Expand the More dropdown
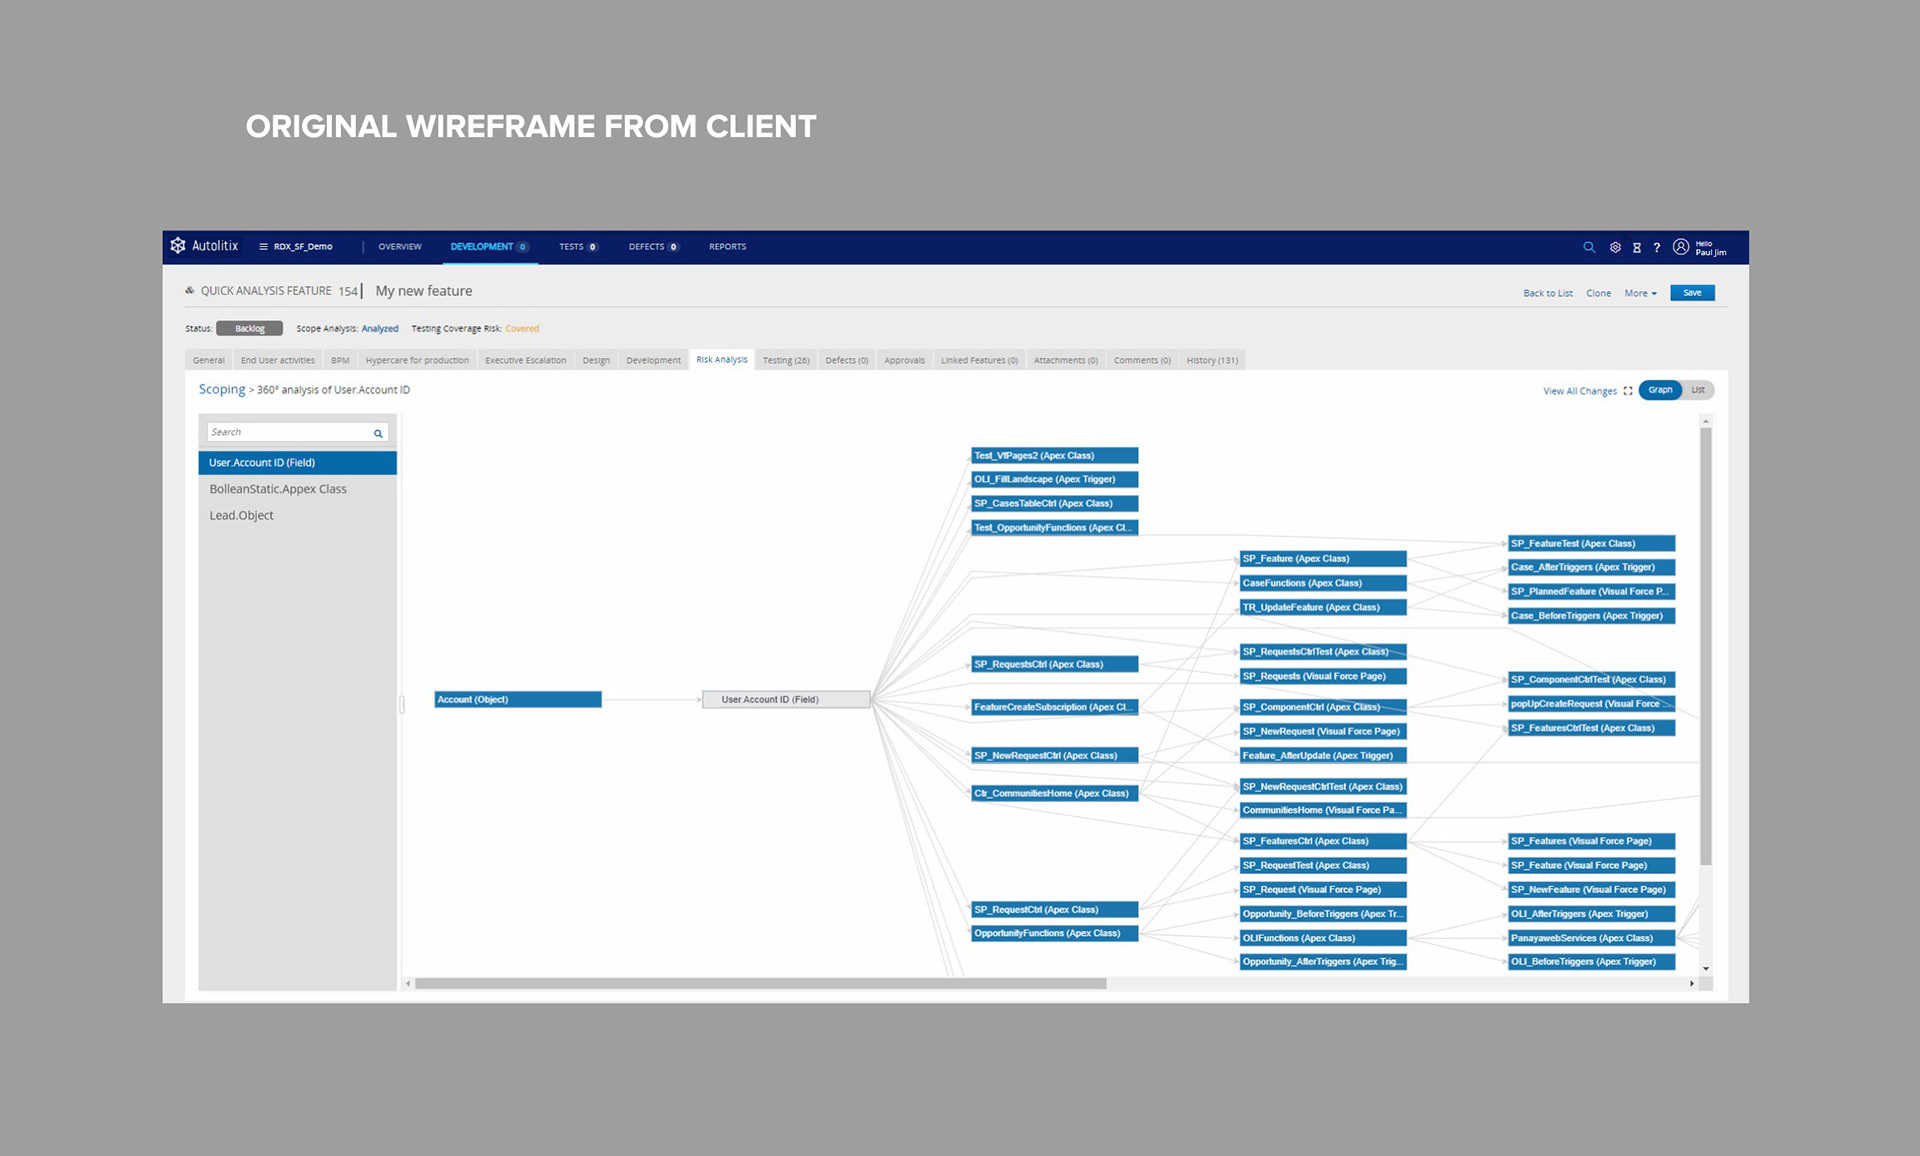Viewport: 1920px width, 1156px height. (x=1640, y=293)
